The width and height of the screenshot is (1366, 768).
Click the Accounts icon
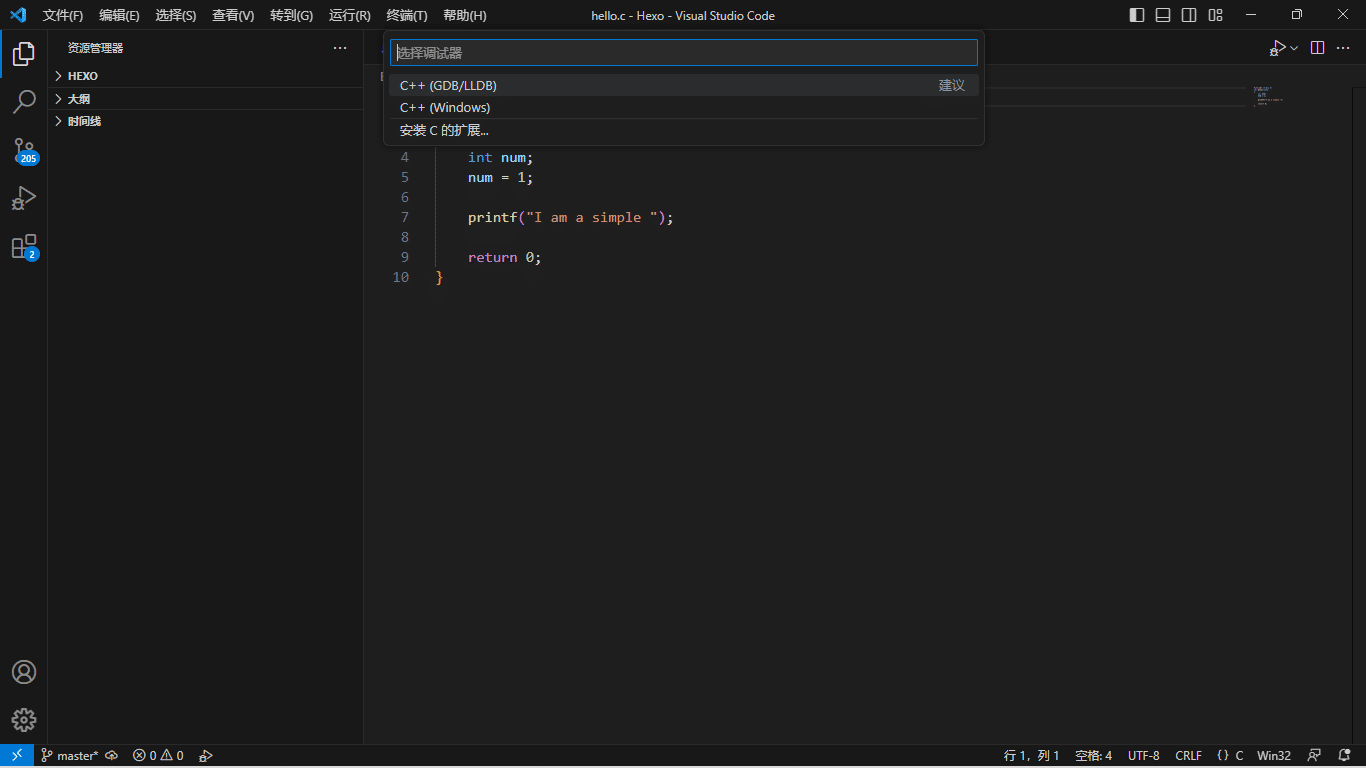coord(24,672)
